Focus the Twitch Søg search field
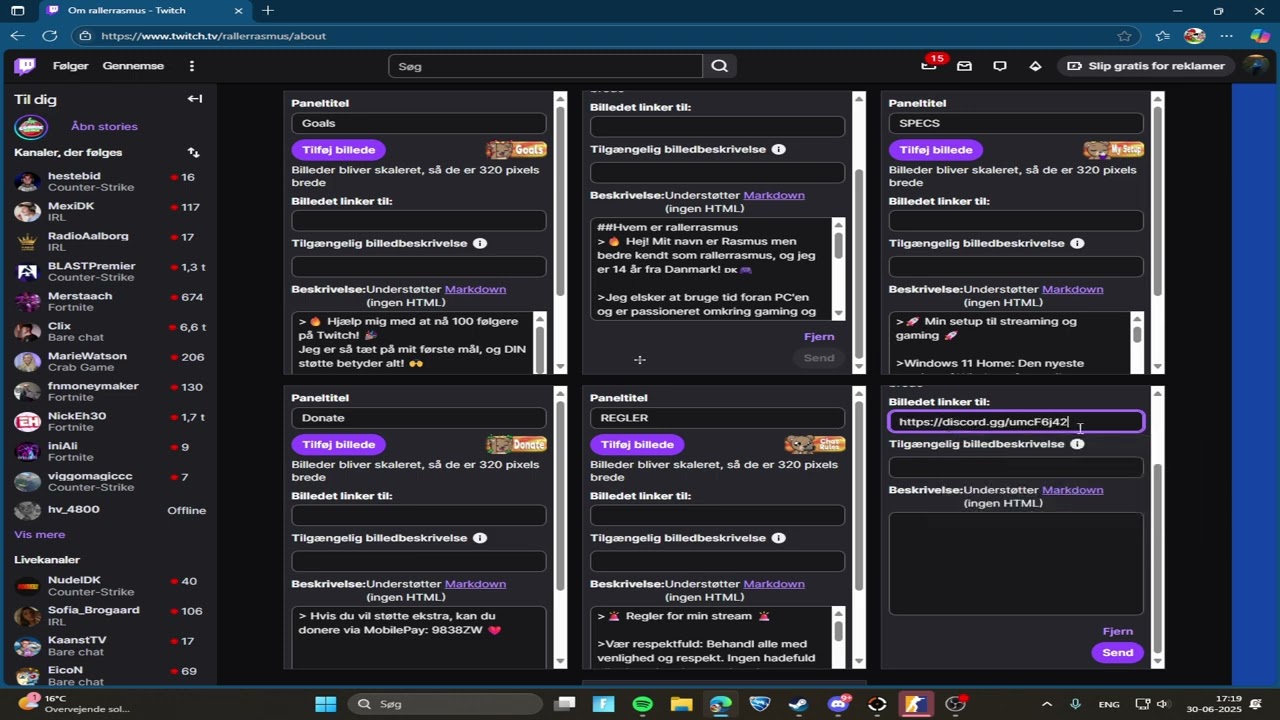Image resolution: width=1280 pixels, height=720 pixels. coord(545,66)
